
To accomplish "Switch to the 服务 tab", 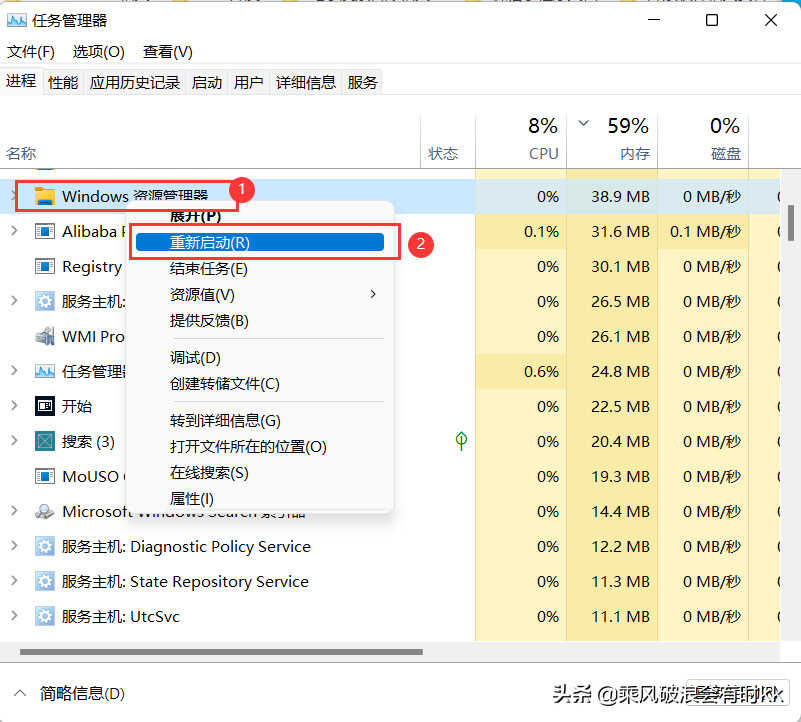I will pos(362,82).
